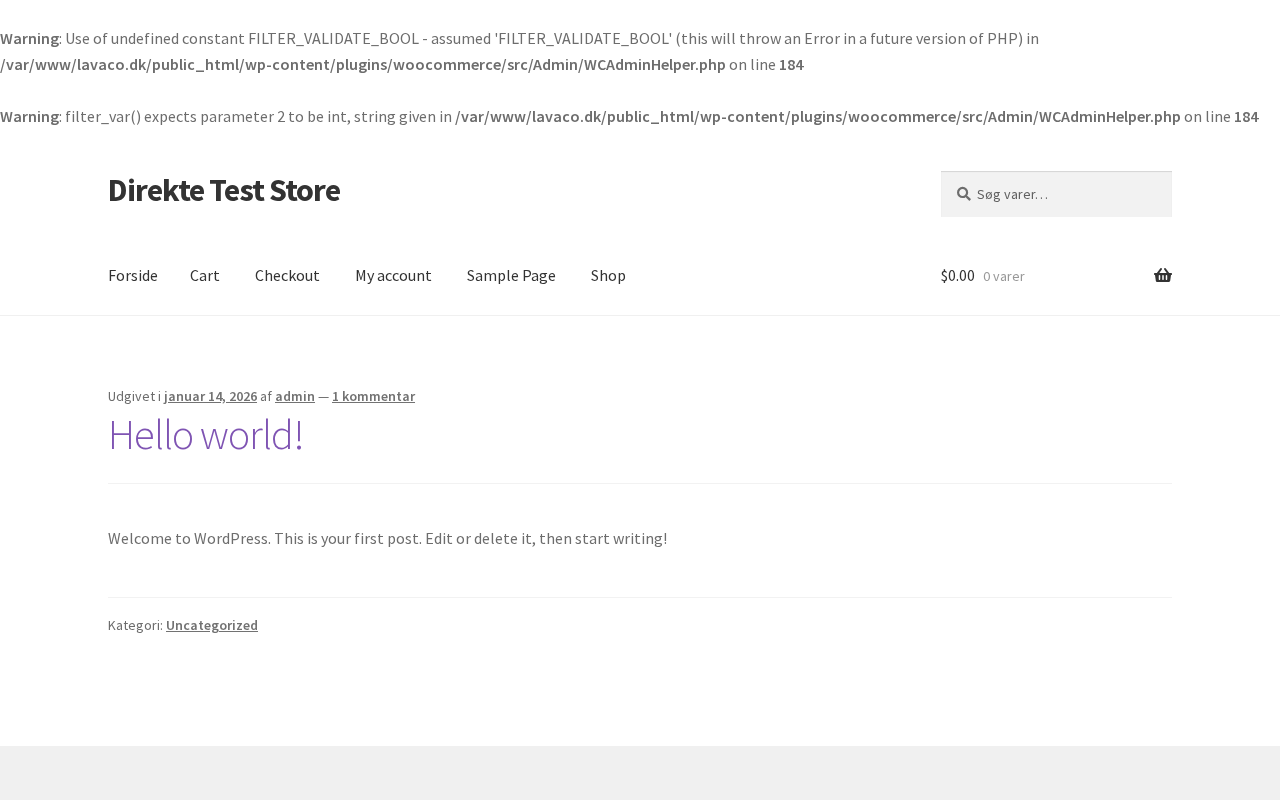Open the Checkout menu item
The width and height of the screenshot is (1280, 800).
287,276
